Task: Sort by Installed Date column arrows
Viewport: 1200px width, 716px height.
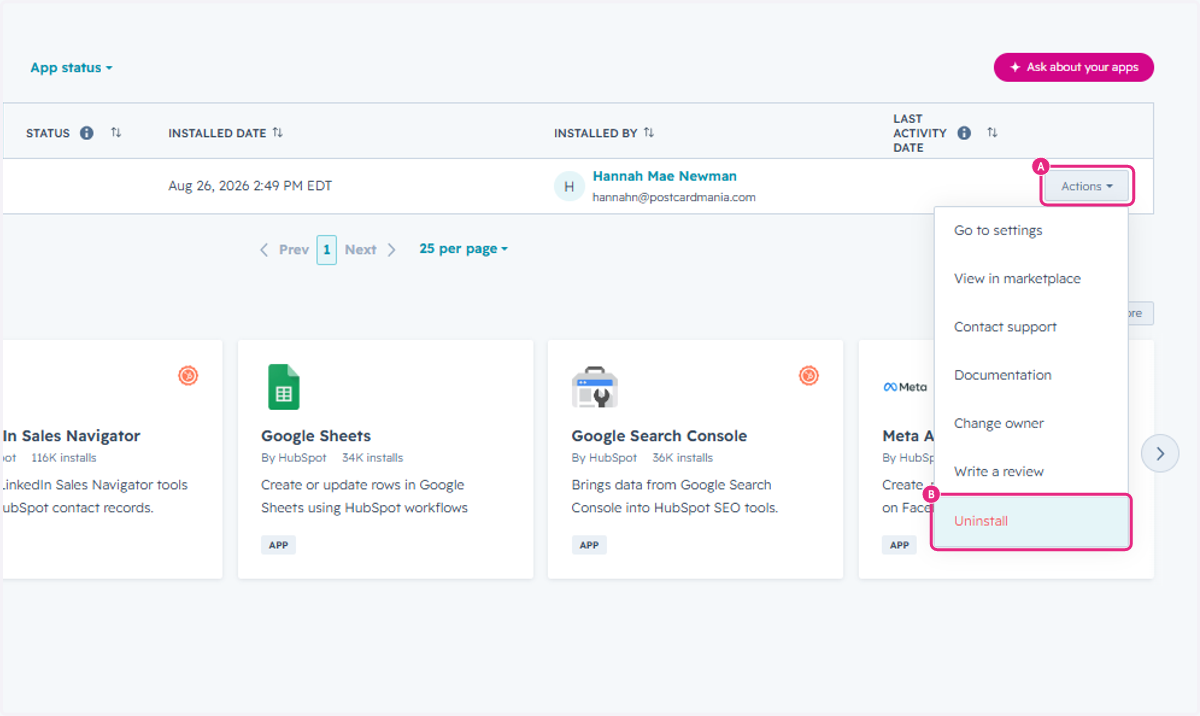Action: pos(278,133)
